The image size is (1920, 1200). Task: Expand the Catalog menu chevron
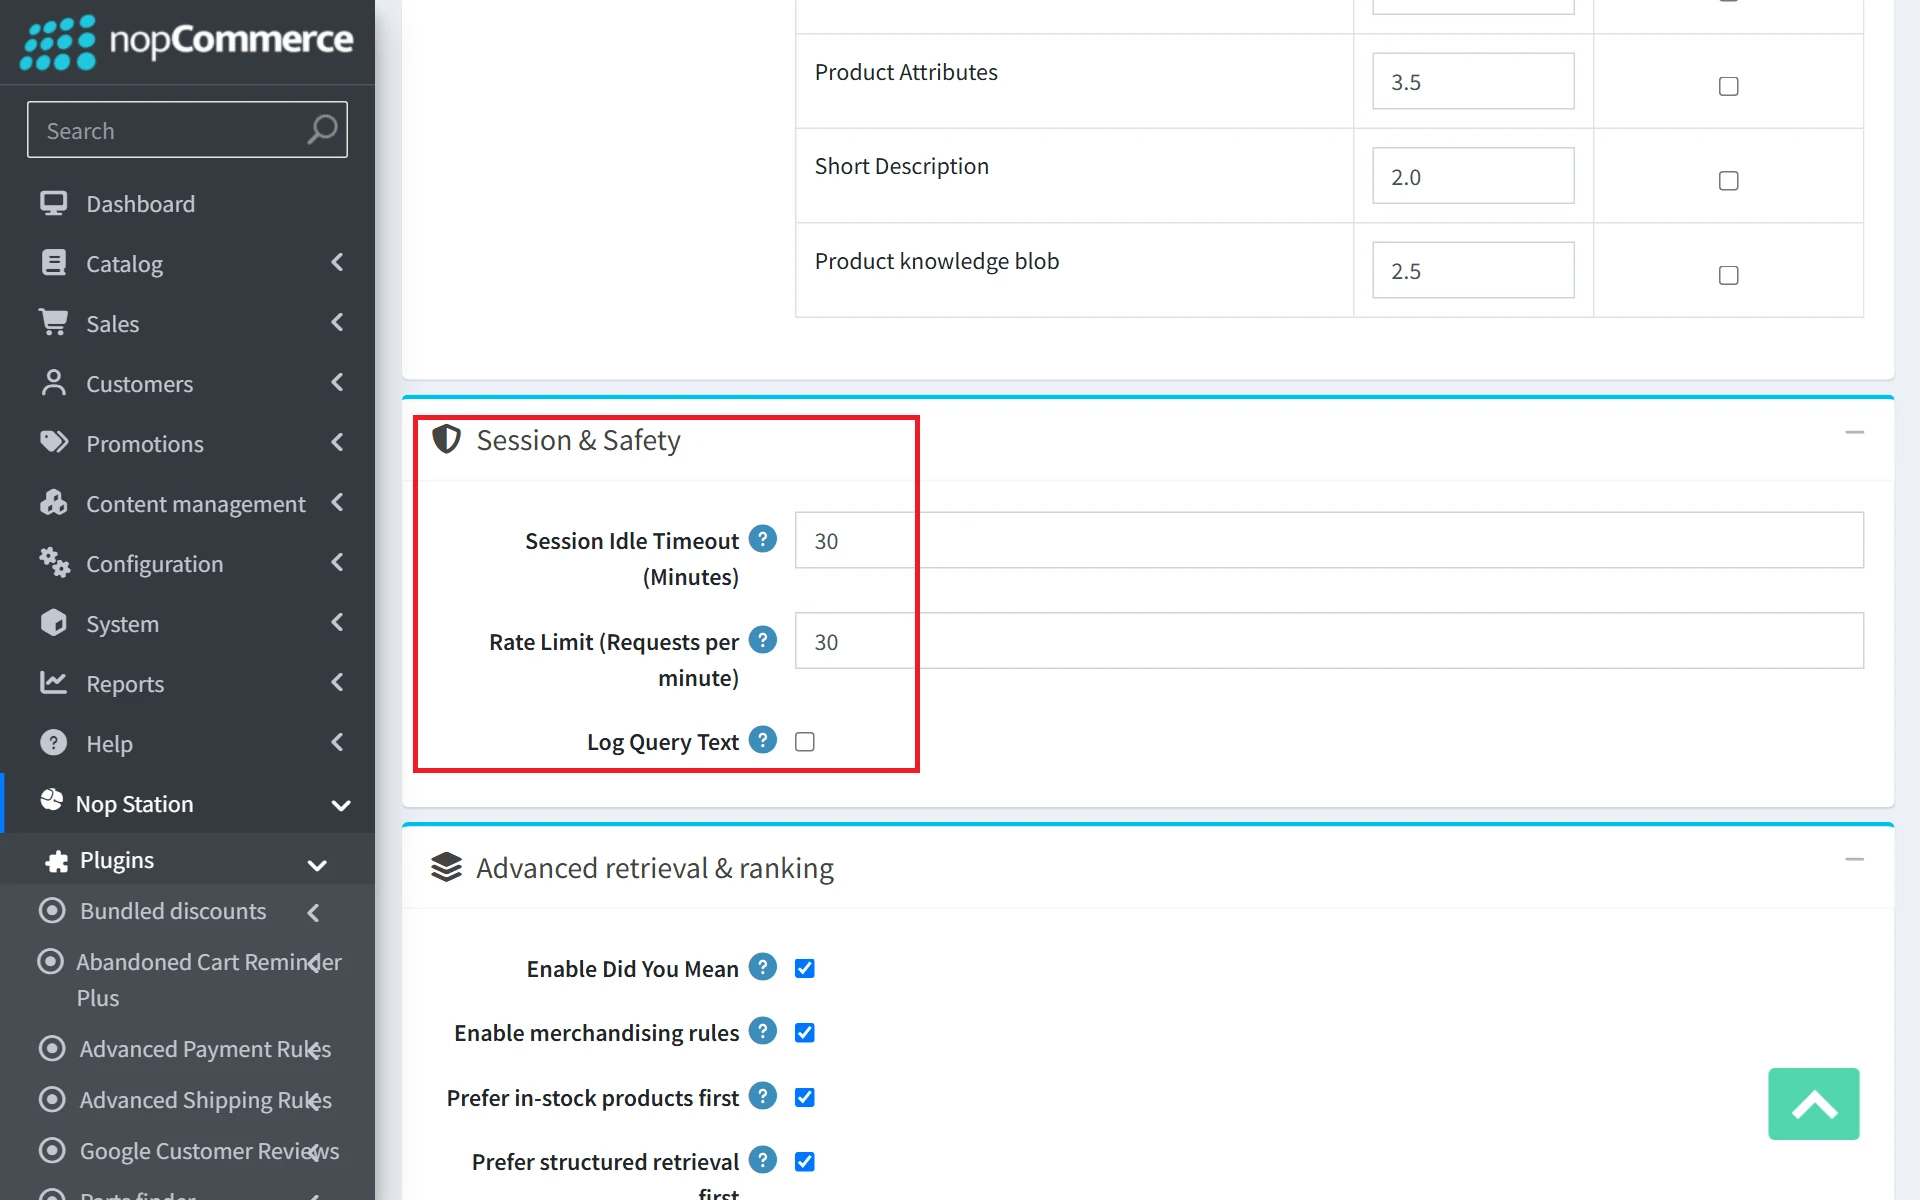[337, 263]
